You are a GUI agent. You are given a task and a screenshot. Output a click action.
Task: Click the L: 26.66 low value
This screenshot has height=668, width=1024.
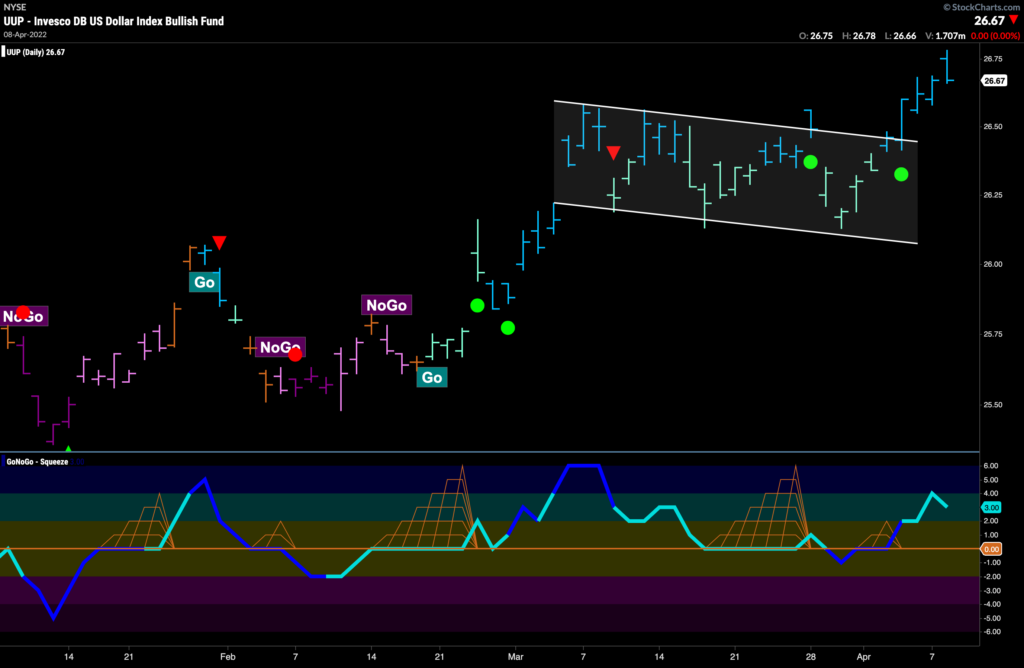[x=900, y=36]
